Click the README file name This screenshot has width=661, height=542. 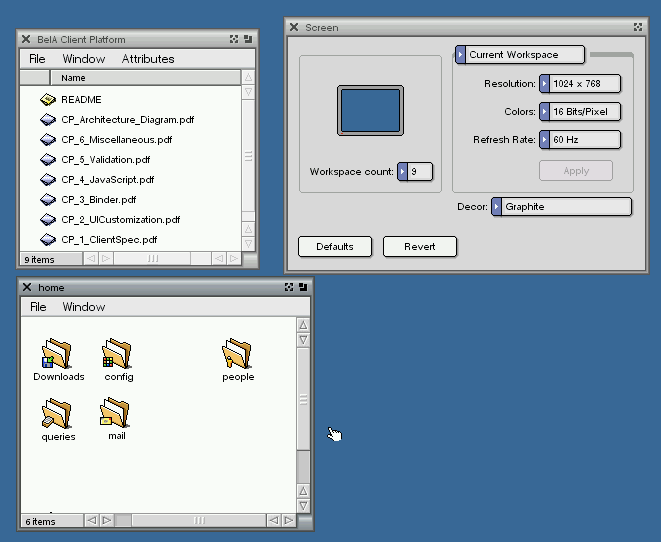coord(81,100)
